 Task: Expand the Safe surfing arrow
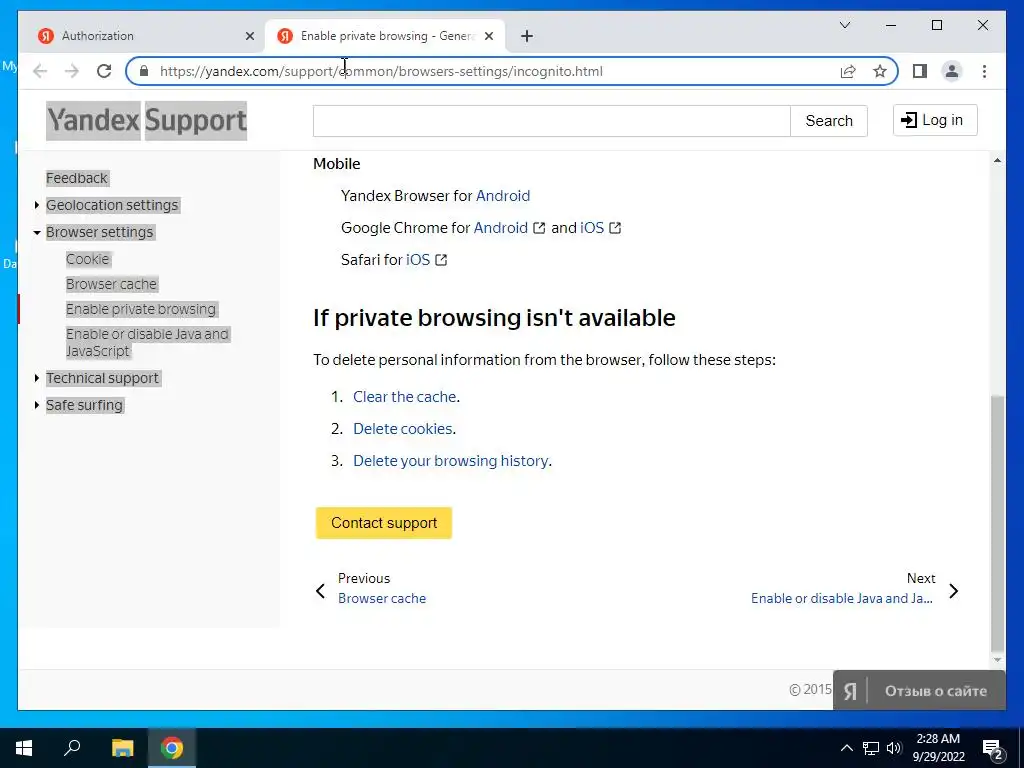[x=37, y=405]
